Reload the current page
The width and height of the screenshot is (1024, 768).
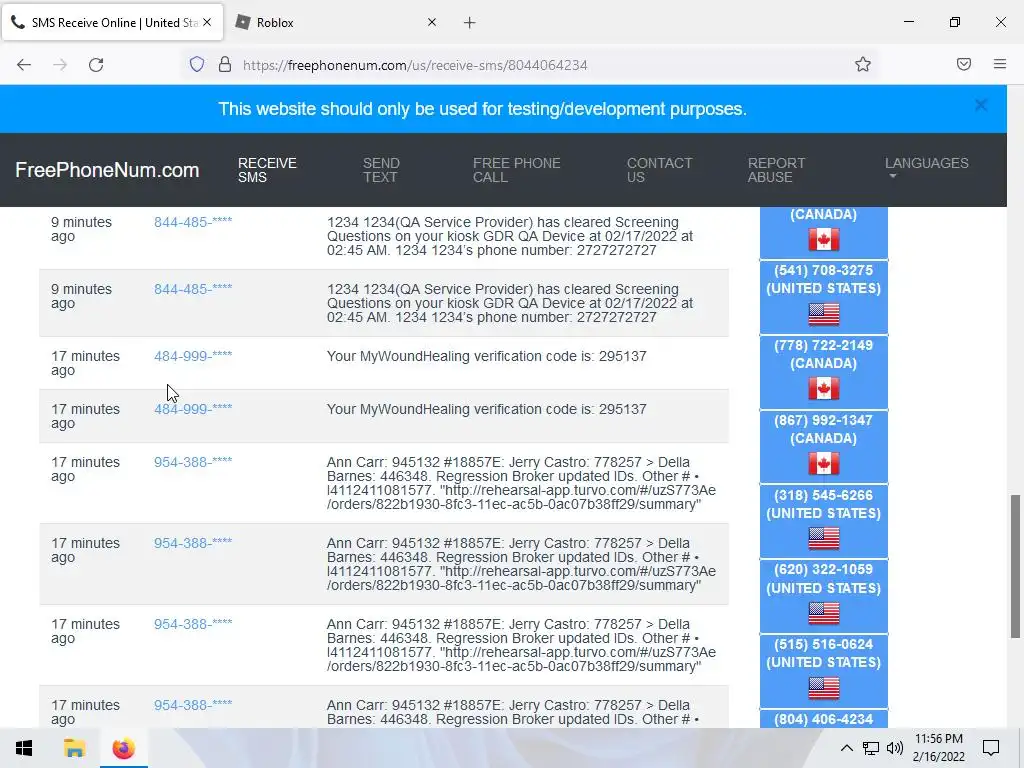pyautogui.click(x=96, y=65)
